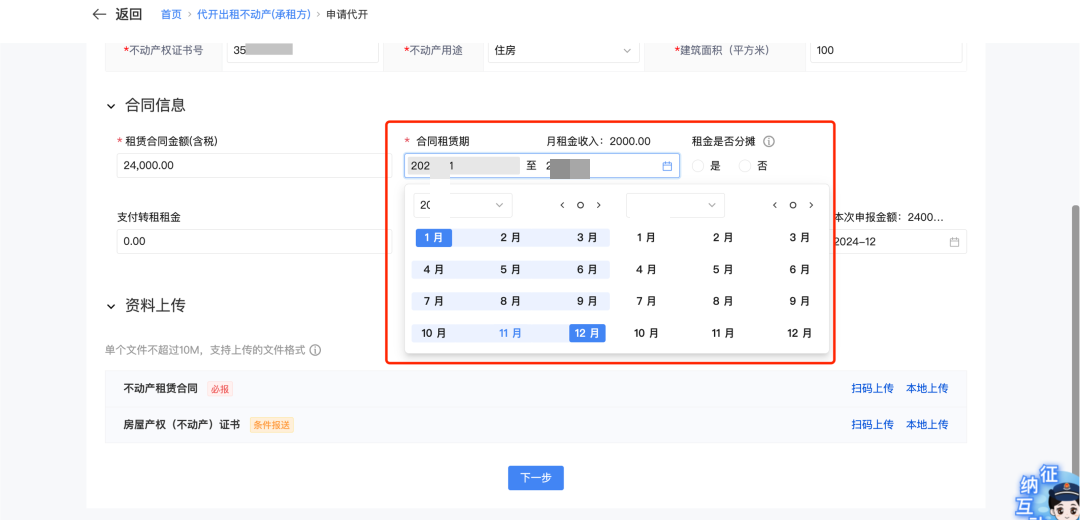This screenshot has height=520, width=1080.
Task: Select 否 for 租金是否分摊
Action: 745,166
